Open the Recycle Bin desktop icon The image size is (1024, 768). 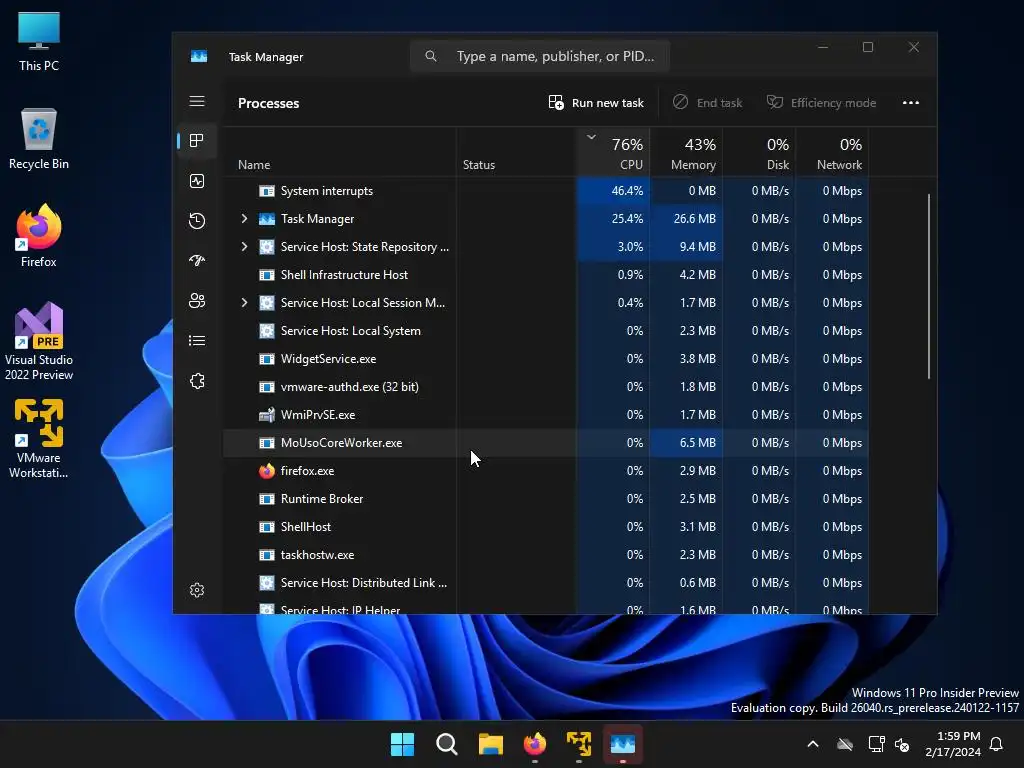(39, 139)
